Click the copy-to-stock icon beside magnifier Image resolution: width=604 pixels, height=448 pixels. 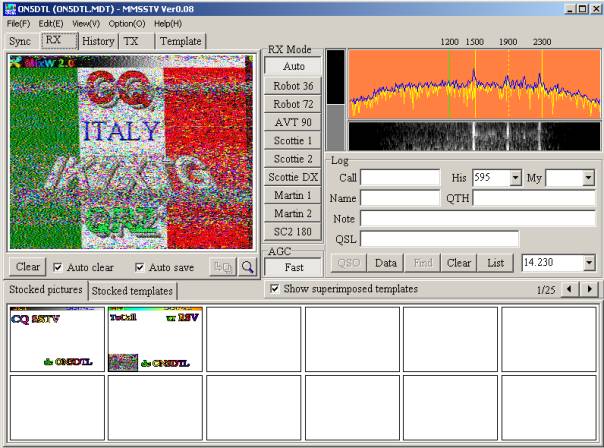coord(223,267)
